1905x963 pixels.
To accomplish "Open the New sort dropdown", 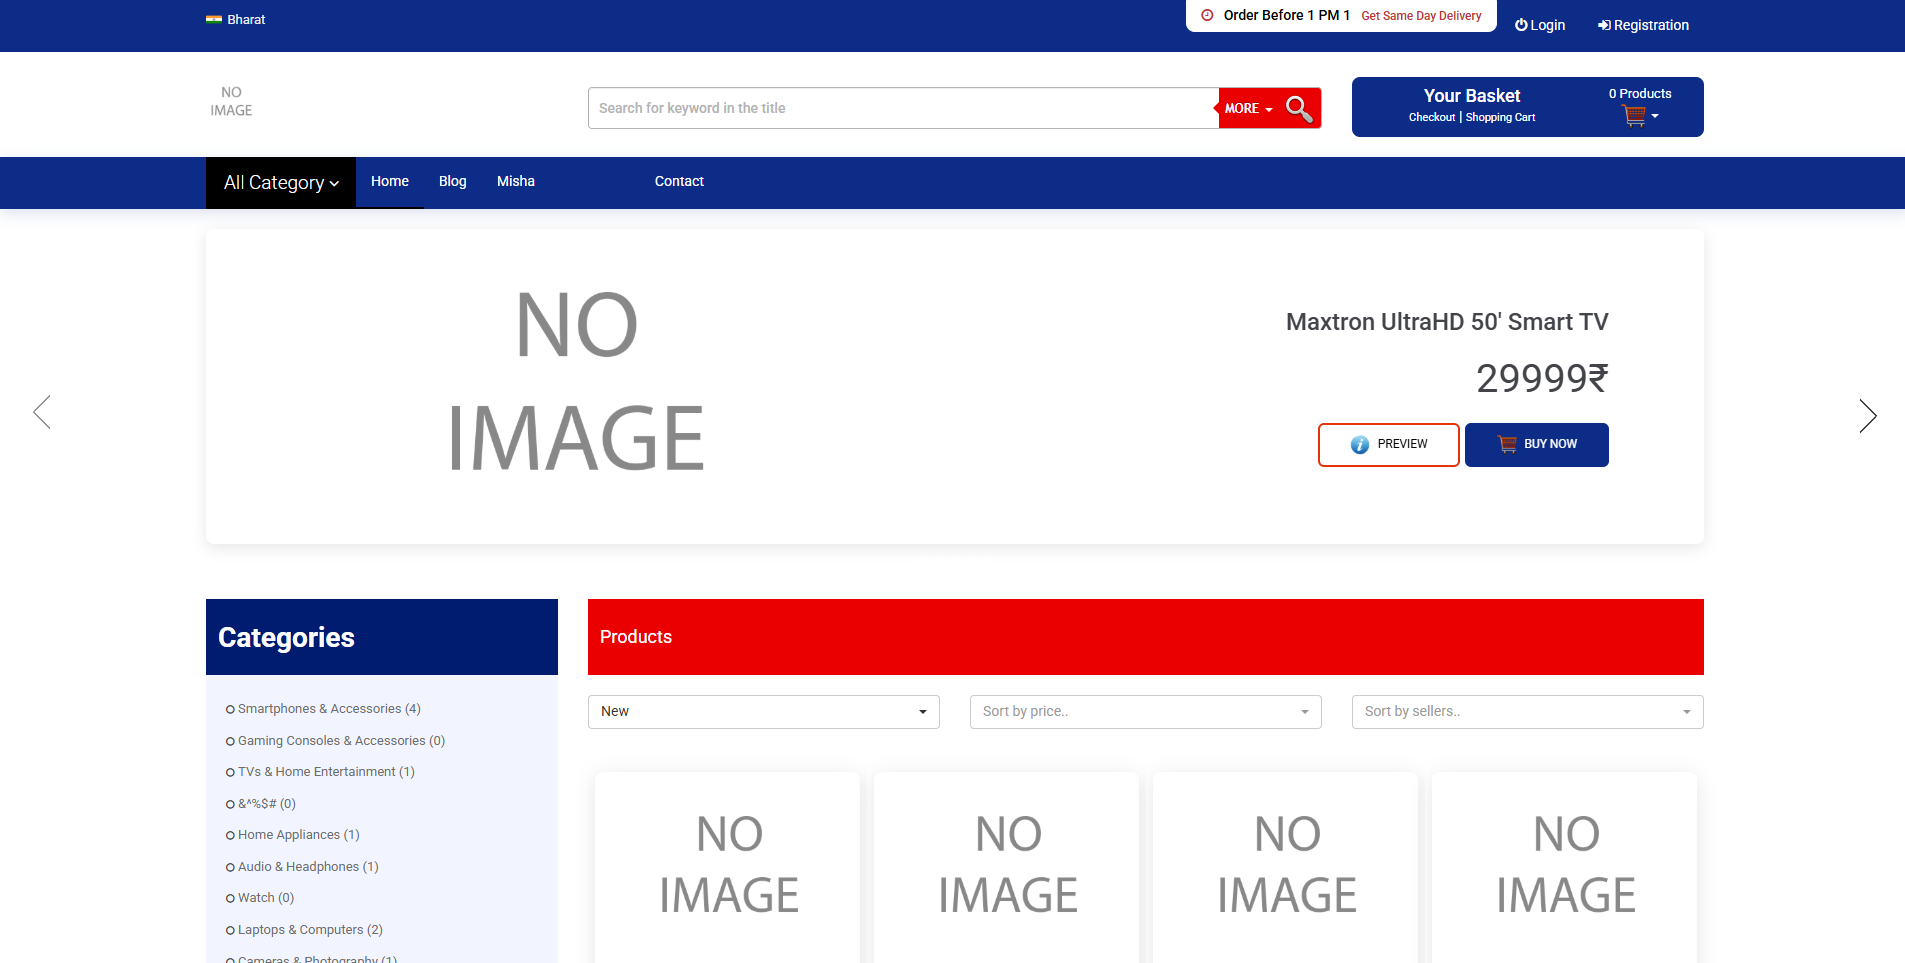I will click(764, 712).
